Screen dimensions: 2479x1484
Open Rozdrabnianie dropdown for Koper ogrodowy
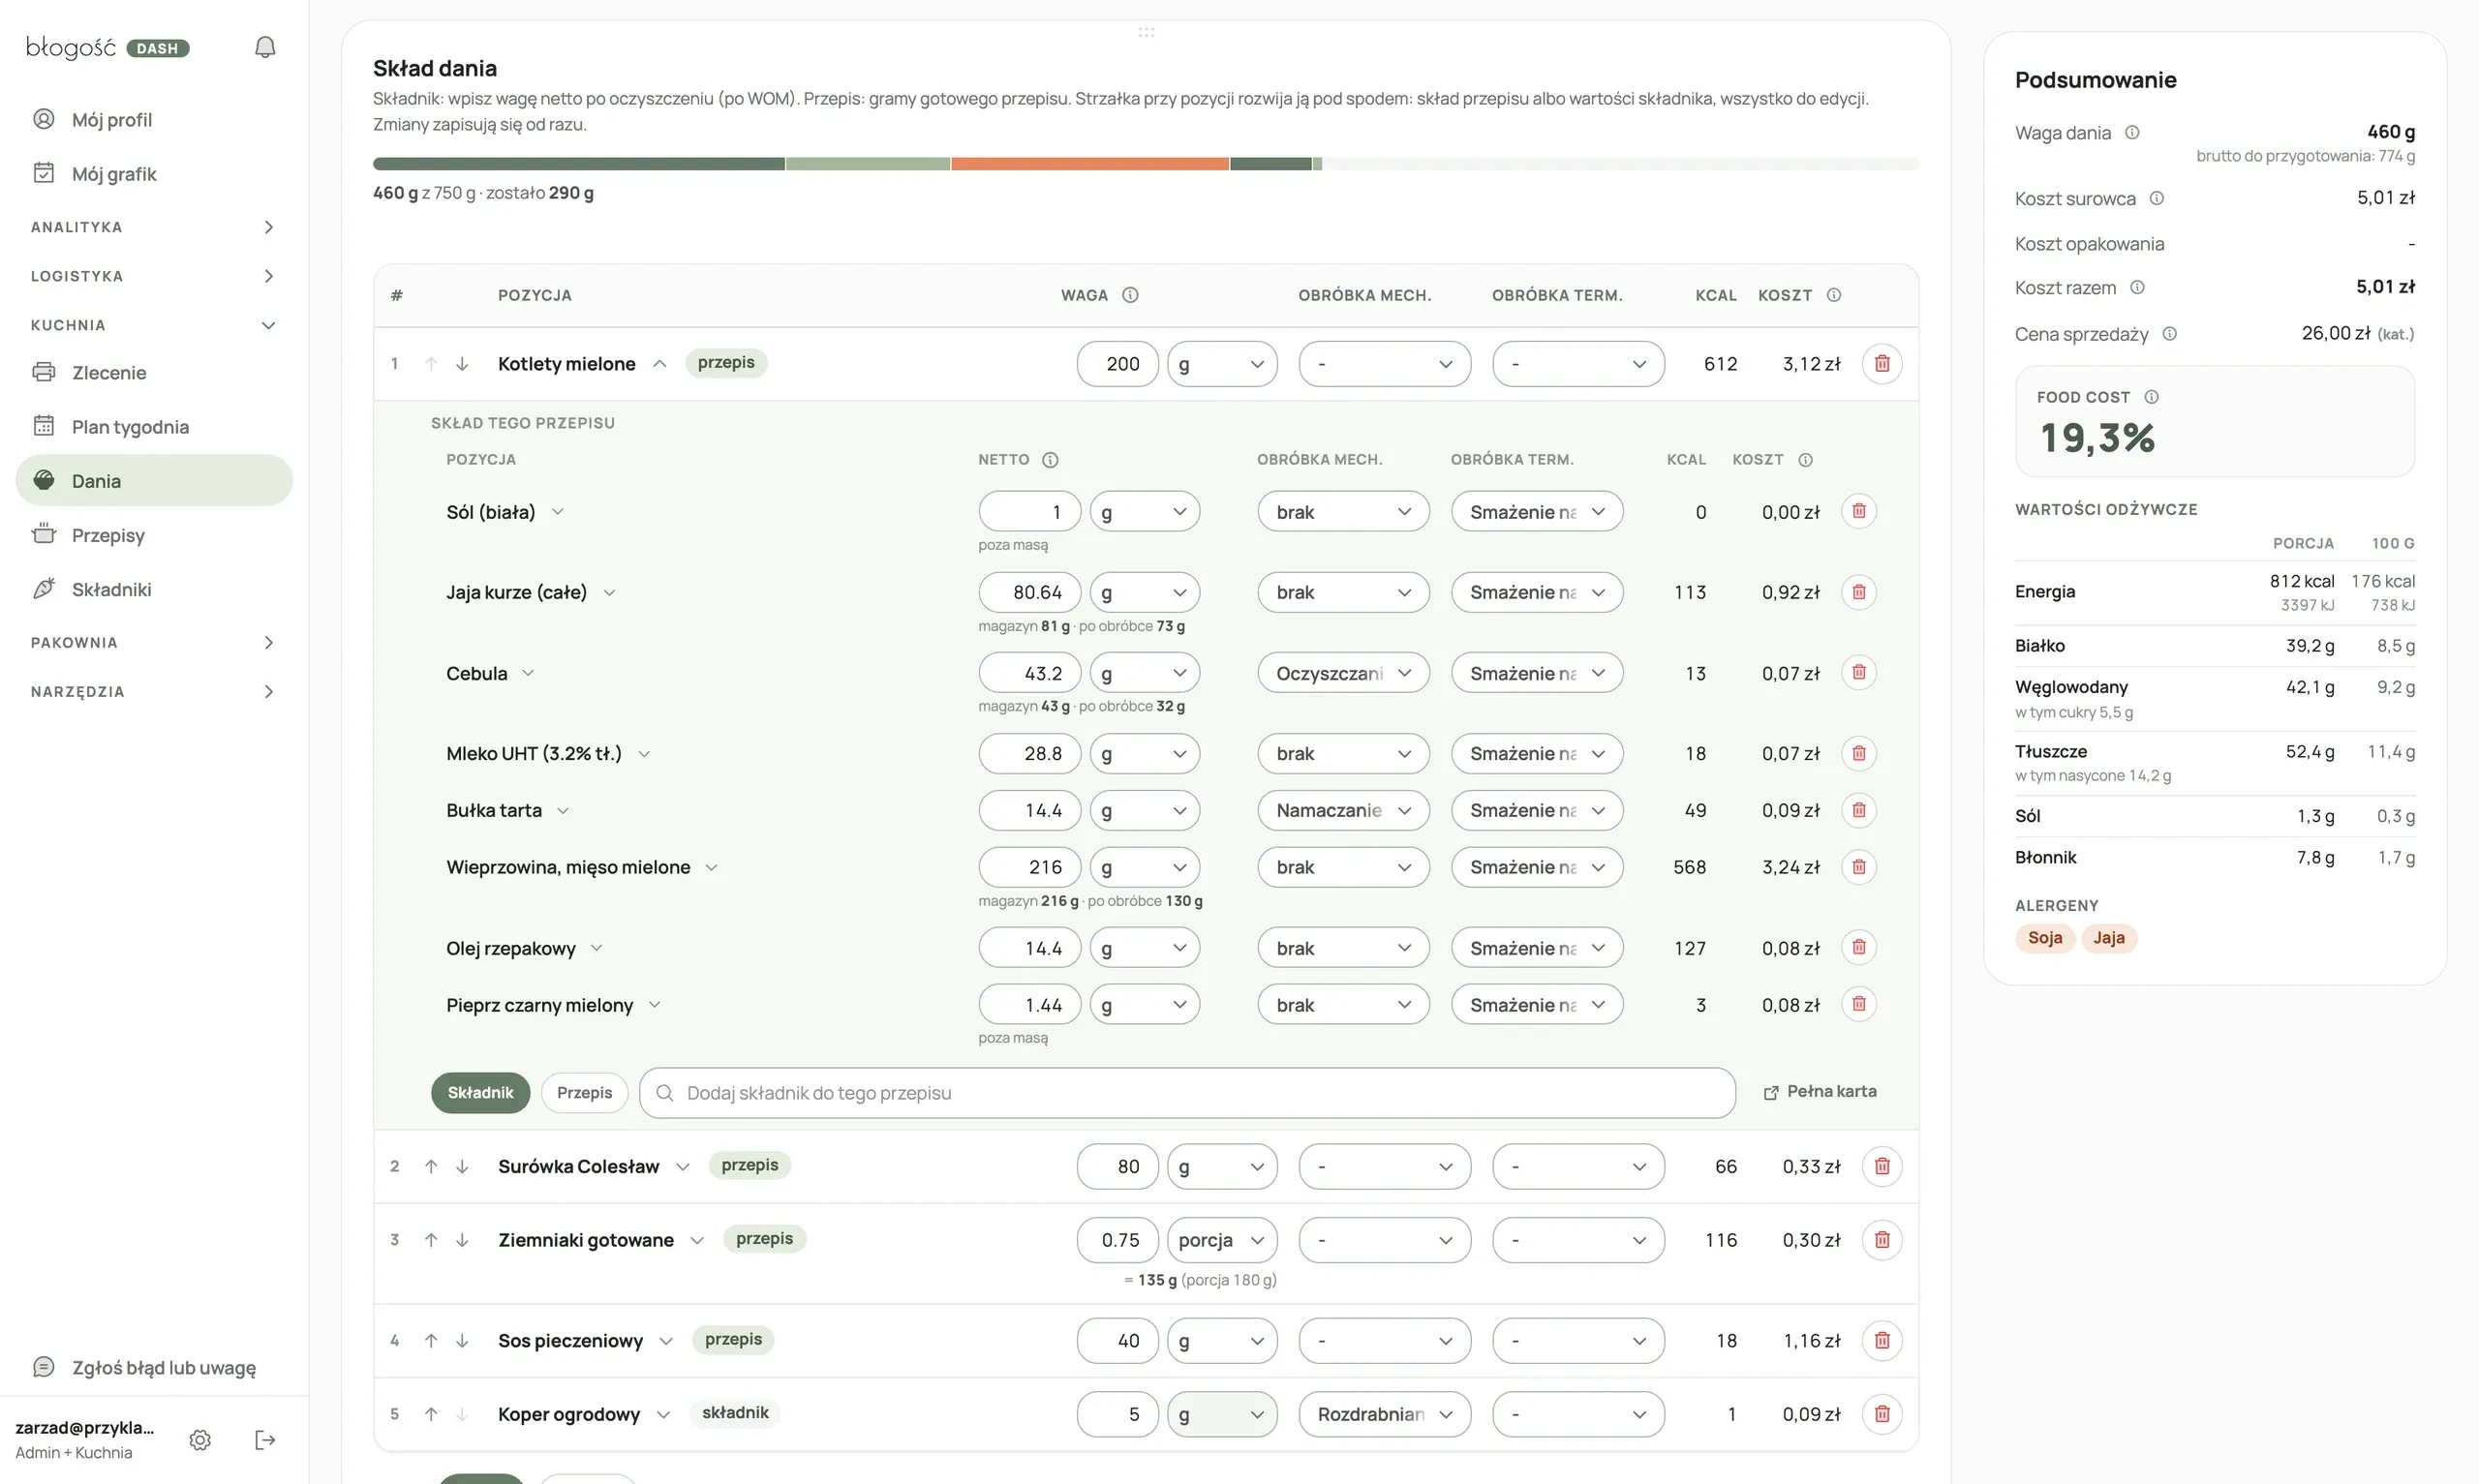coord(1385,1414)
